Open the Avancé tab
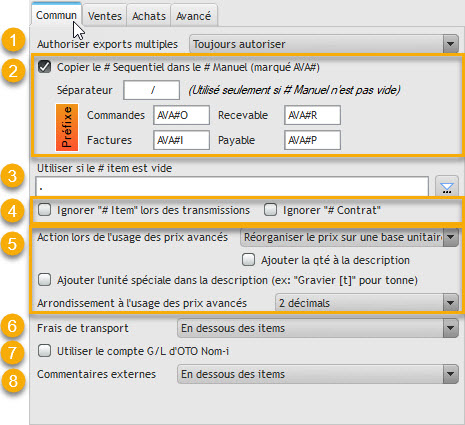This screenshot has width=465, height=425. click(x=194, y=16)
